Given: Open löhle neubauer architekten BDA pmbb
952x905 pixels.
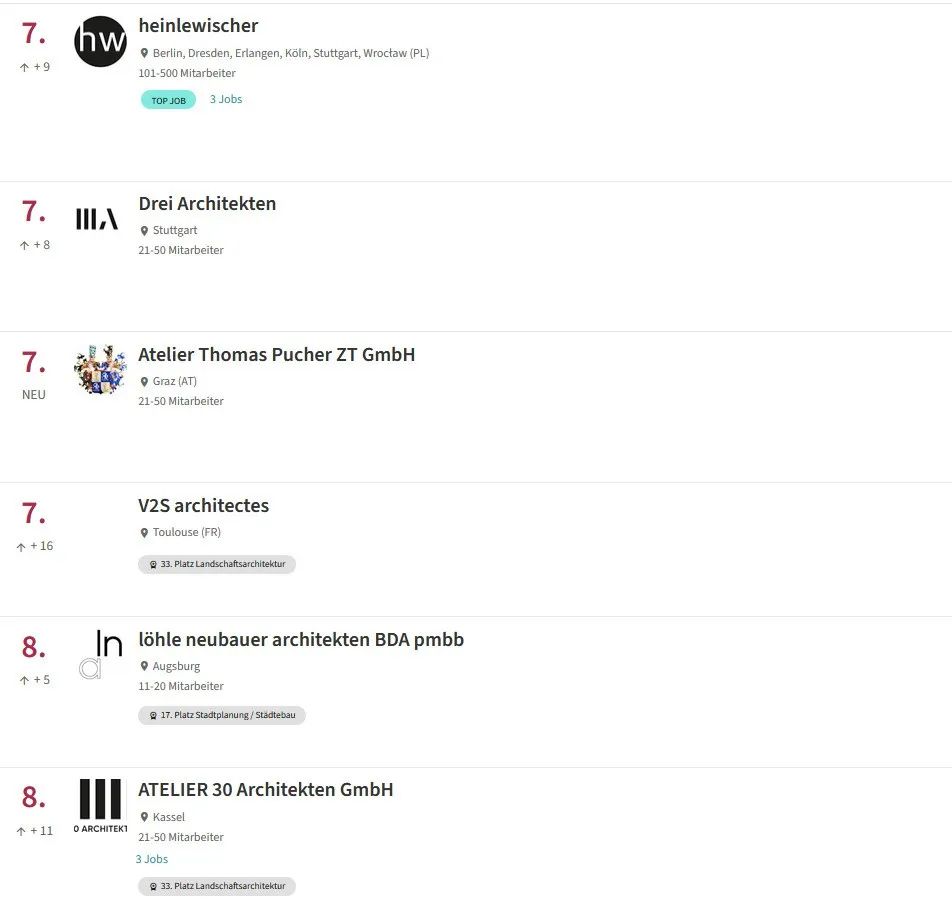Looking at the screenshot, I should point(301,640).
